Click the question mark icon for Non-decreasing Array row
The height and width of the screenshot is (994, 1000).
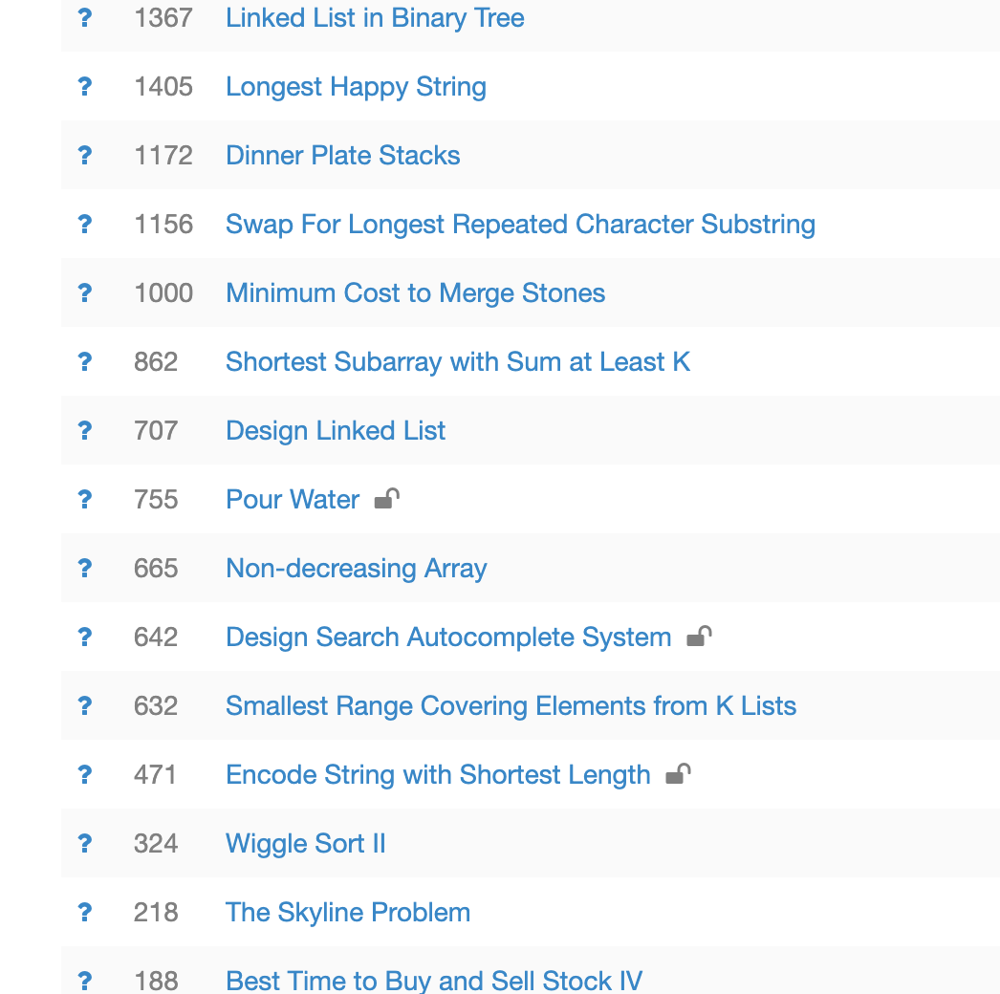coord(85,568)
